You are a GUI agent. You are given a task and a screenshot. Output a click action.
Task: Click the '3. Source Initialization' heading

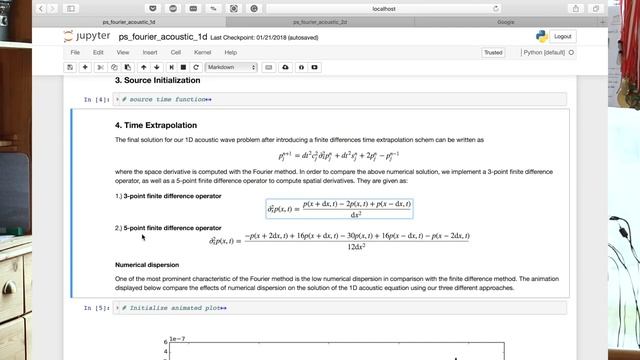[x=158, y=80]
